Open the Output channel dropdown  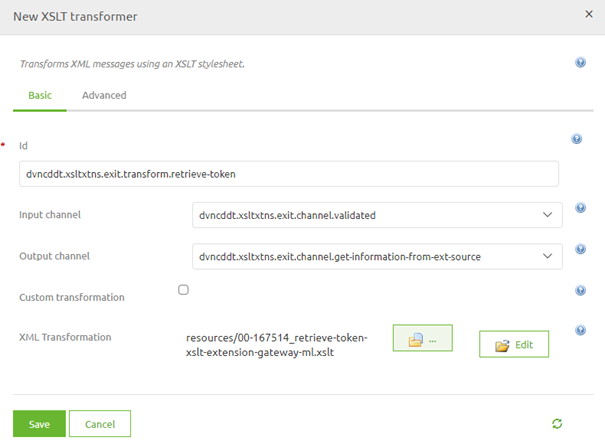tap(377, 256)
